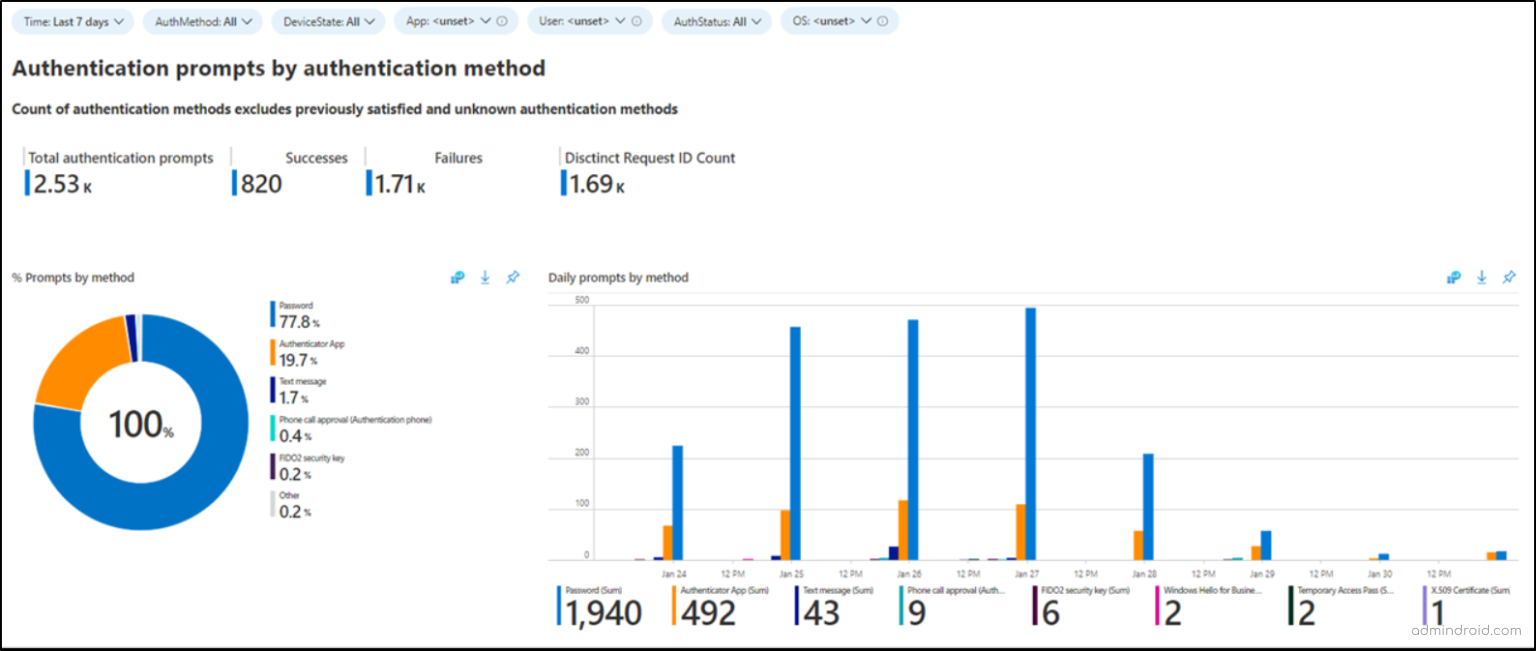Export the Daily prompts by method chart
Viewport: 1536px width, 651px height.
pos(1481,278)
